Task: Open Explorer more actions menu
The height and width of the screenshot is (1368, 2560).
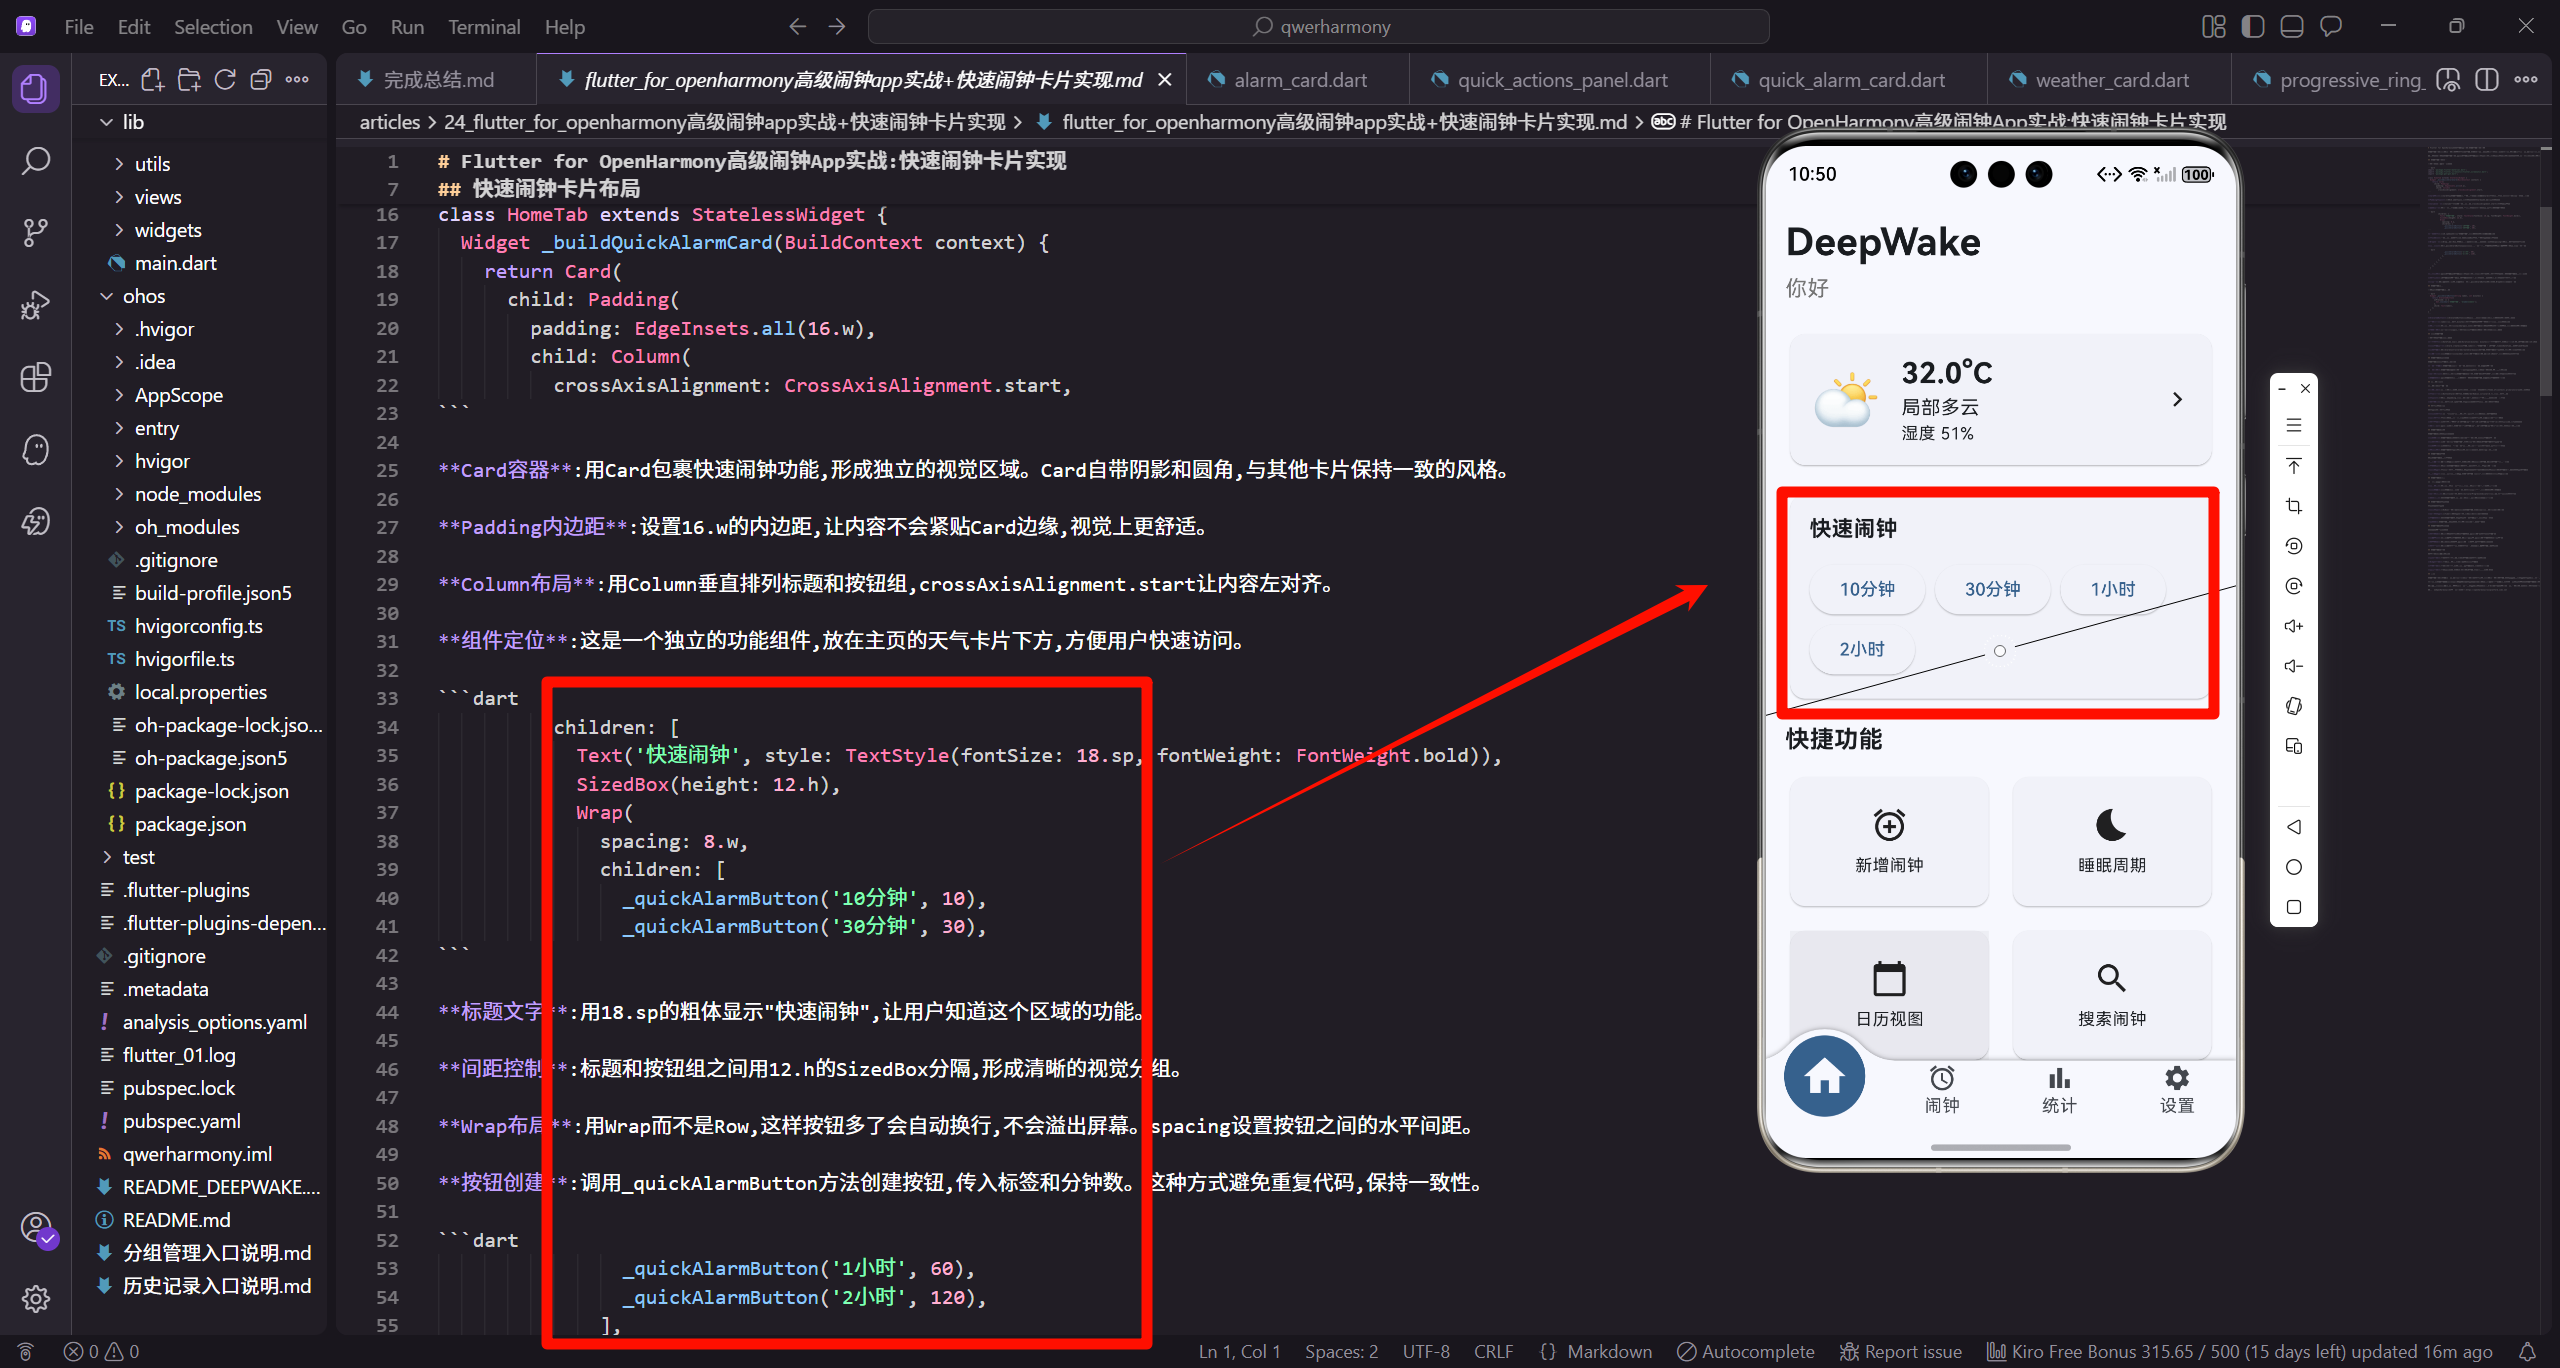Action: [x=297, y=80]
